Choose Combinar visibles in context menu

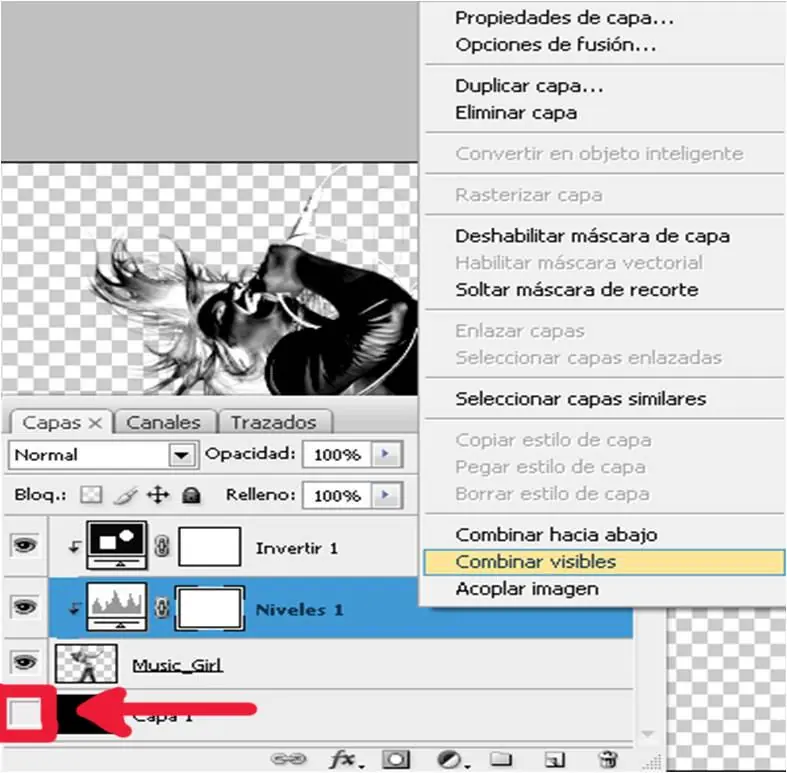(x=604, y=562)
